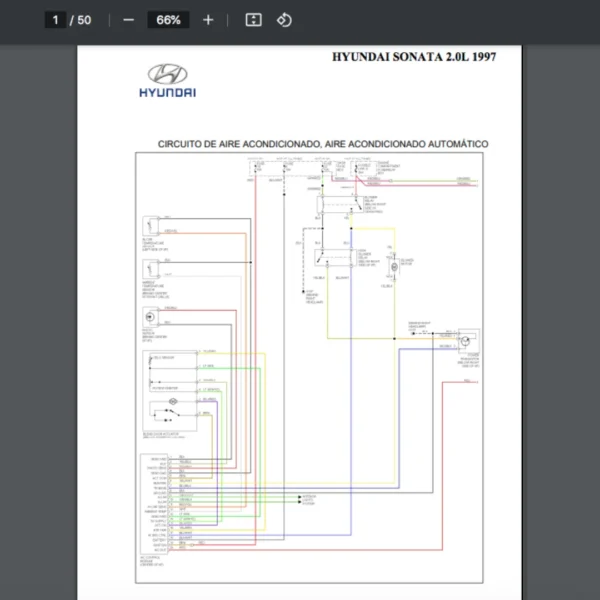Click the in-car temperature sensor symbol

pos(150,227)
